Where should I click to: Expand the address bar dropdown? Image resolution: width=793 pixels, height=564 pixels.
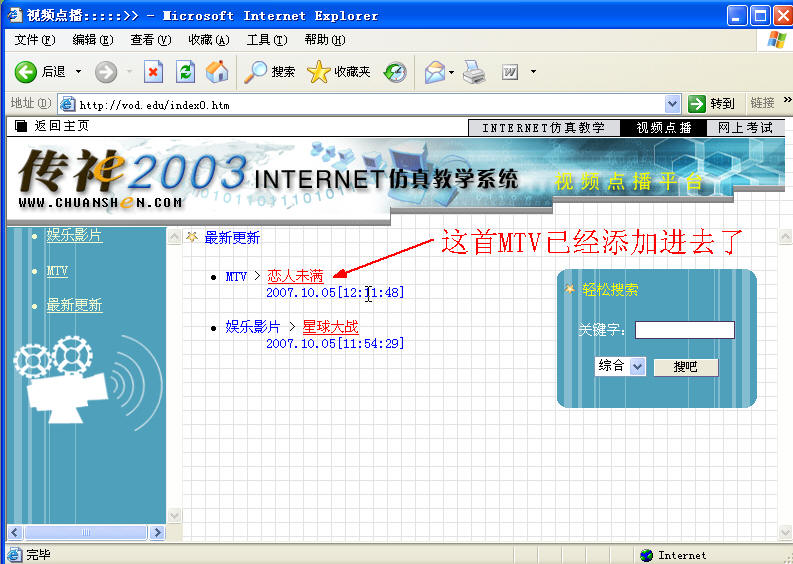point(673,104)
